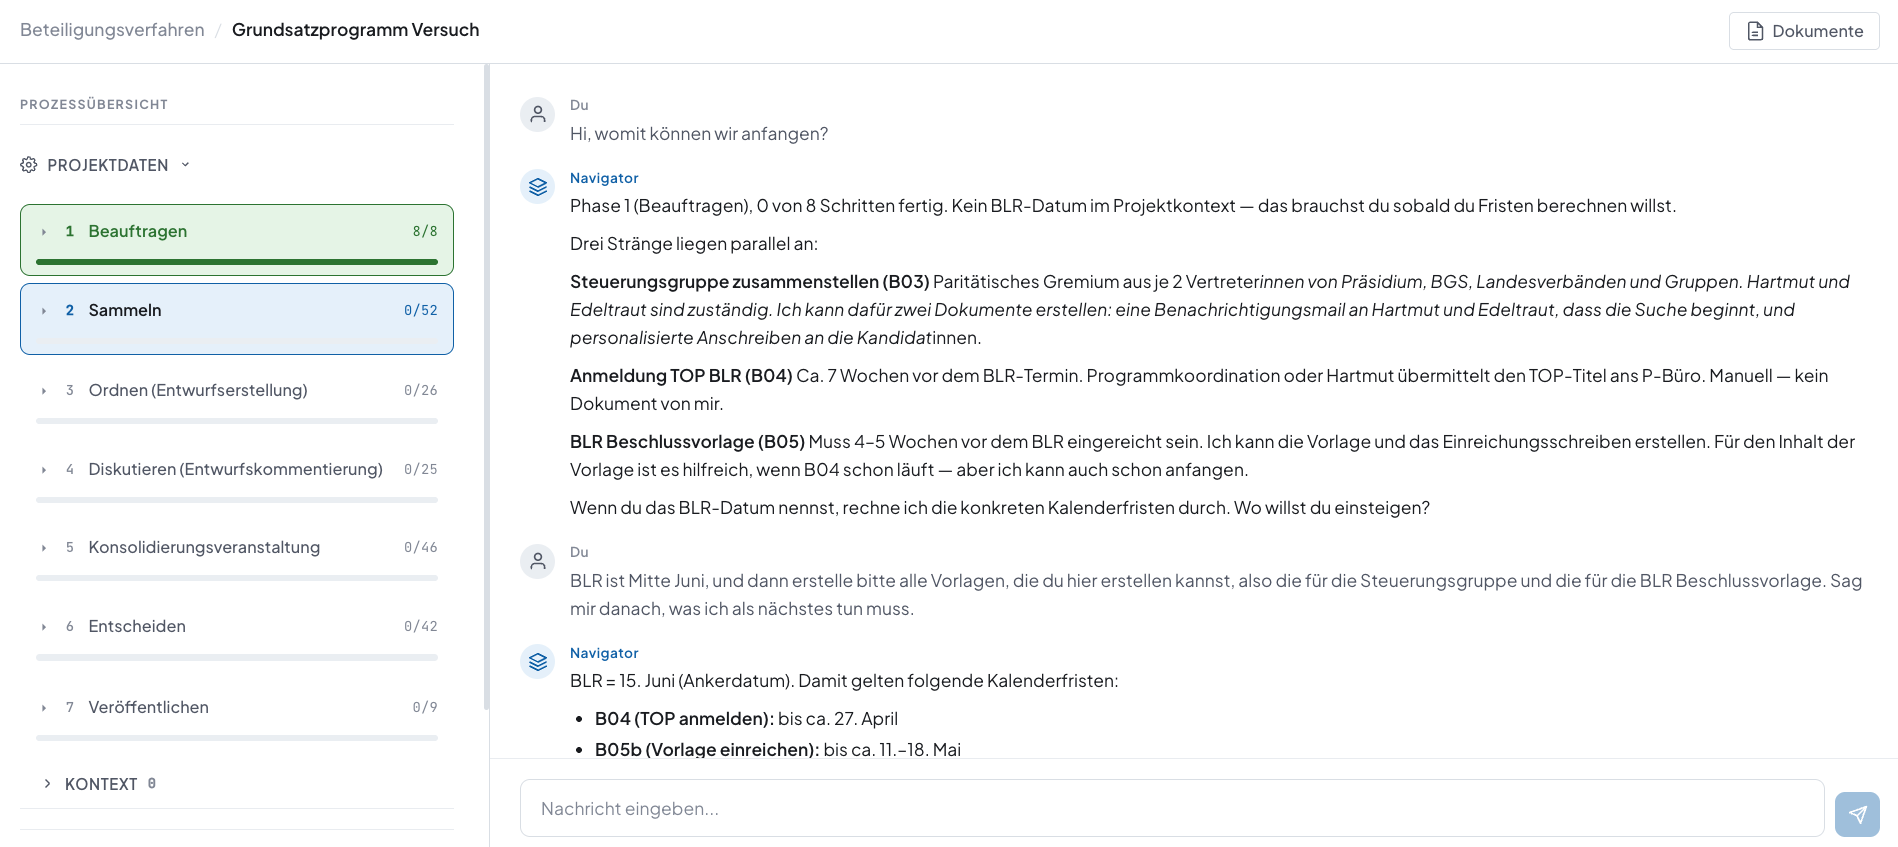The width and height of the screenshot is (1898, 847).
Task: Expand the Beauftragen phase arrow
Action: (44, 232)
